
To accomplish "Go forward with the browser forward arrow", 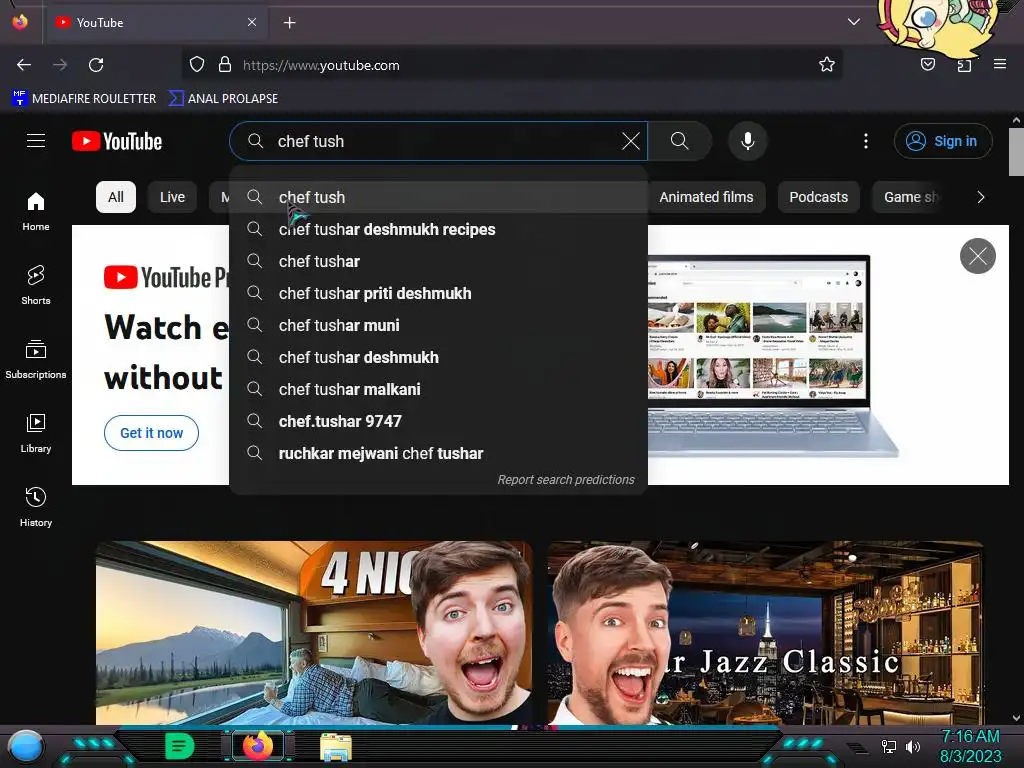I will coord(60,65).
